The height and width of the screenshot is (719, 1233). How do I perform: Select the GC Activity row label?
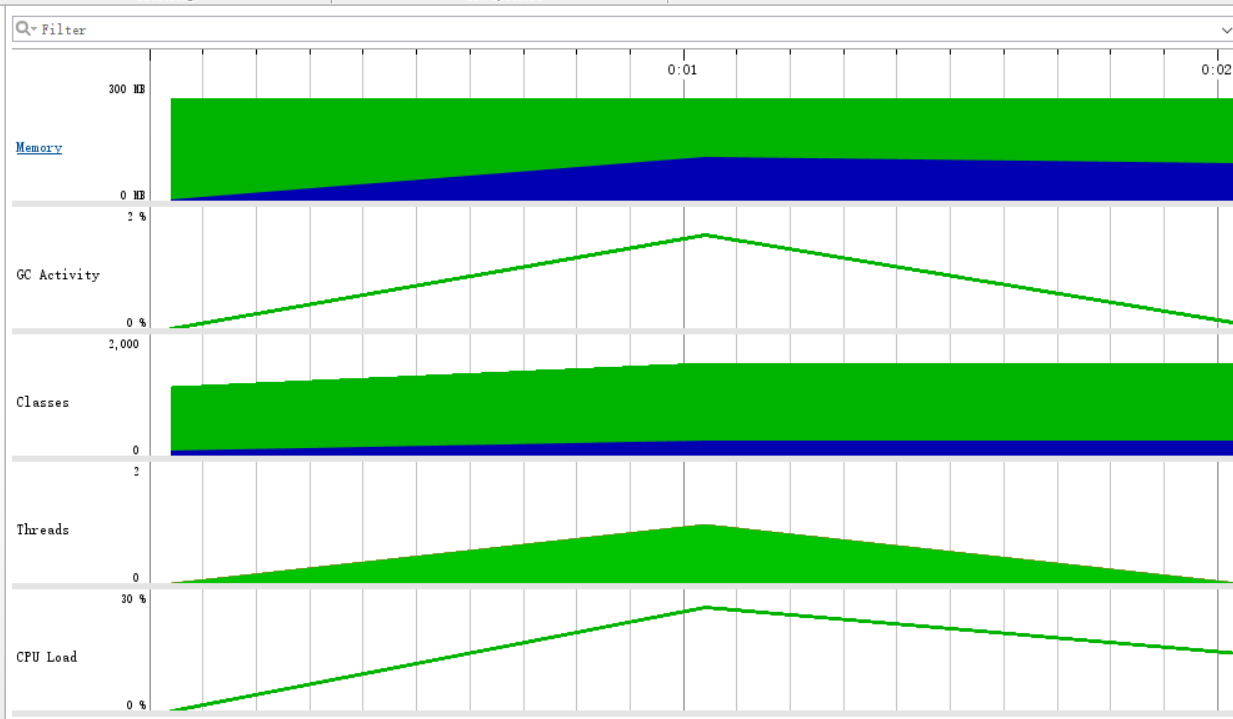pos(58,275)
